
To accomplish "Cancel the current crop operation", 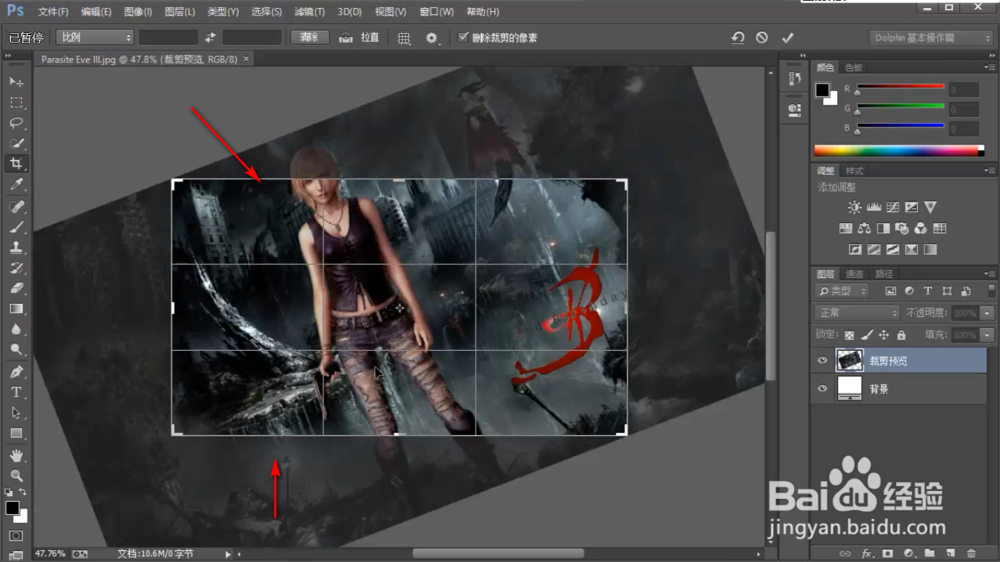I will coord(761,38).
